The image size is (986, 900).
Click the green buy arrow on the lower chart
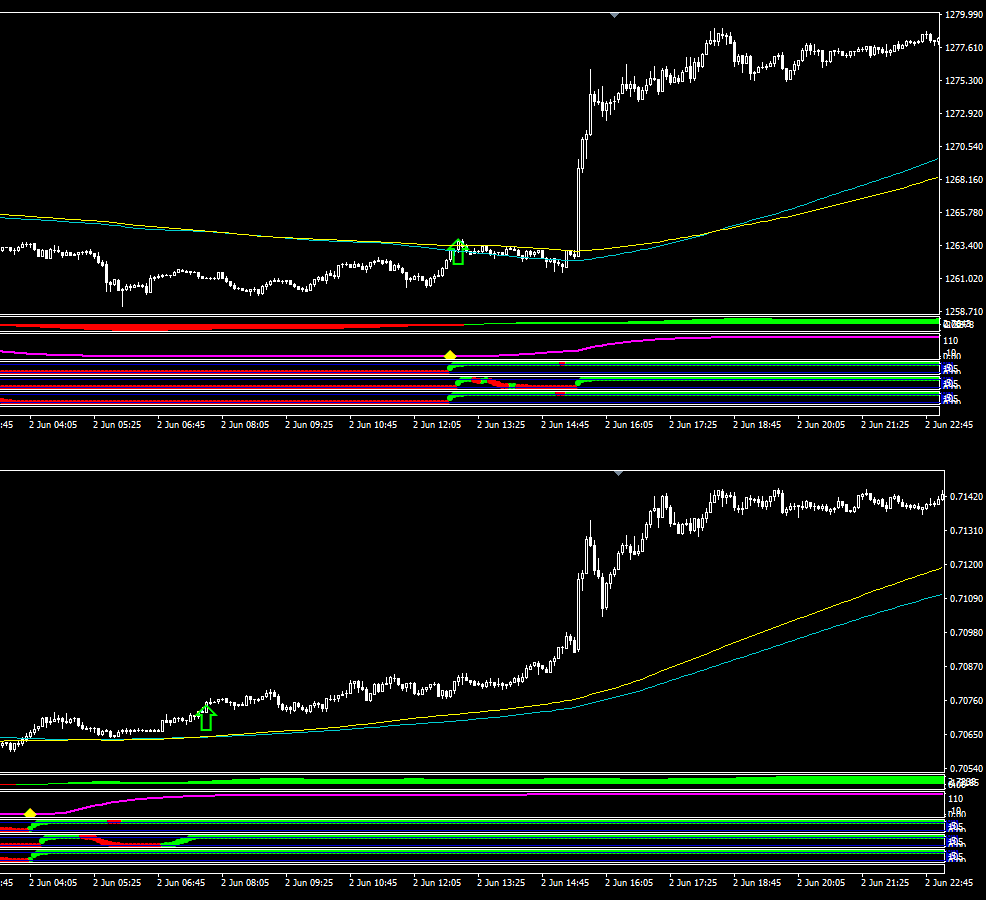[206, 717]
